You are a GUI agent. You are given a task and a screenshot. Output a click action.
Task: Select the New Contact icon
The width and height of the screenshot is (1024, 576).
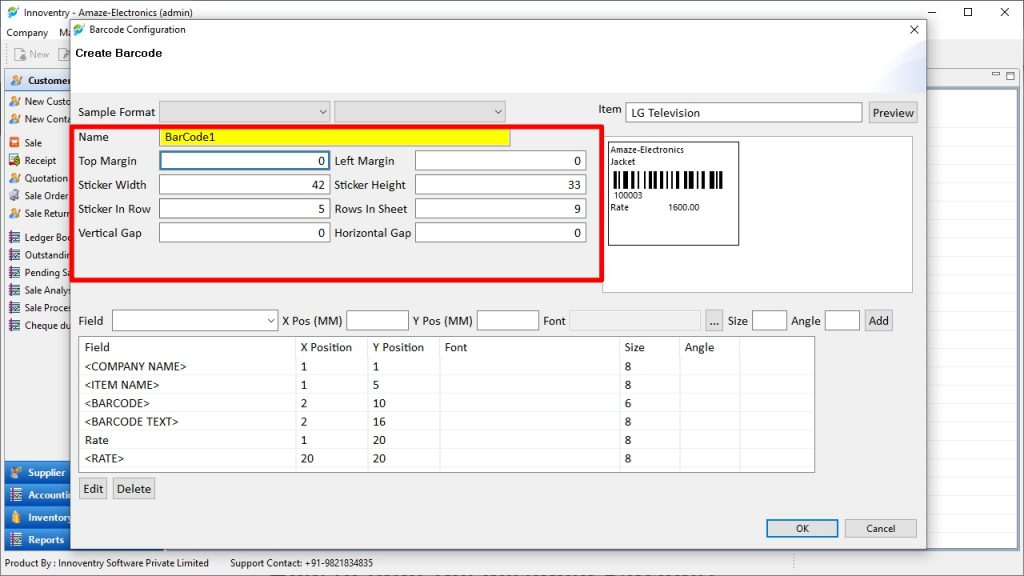point(14,119)
